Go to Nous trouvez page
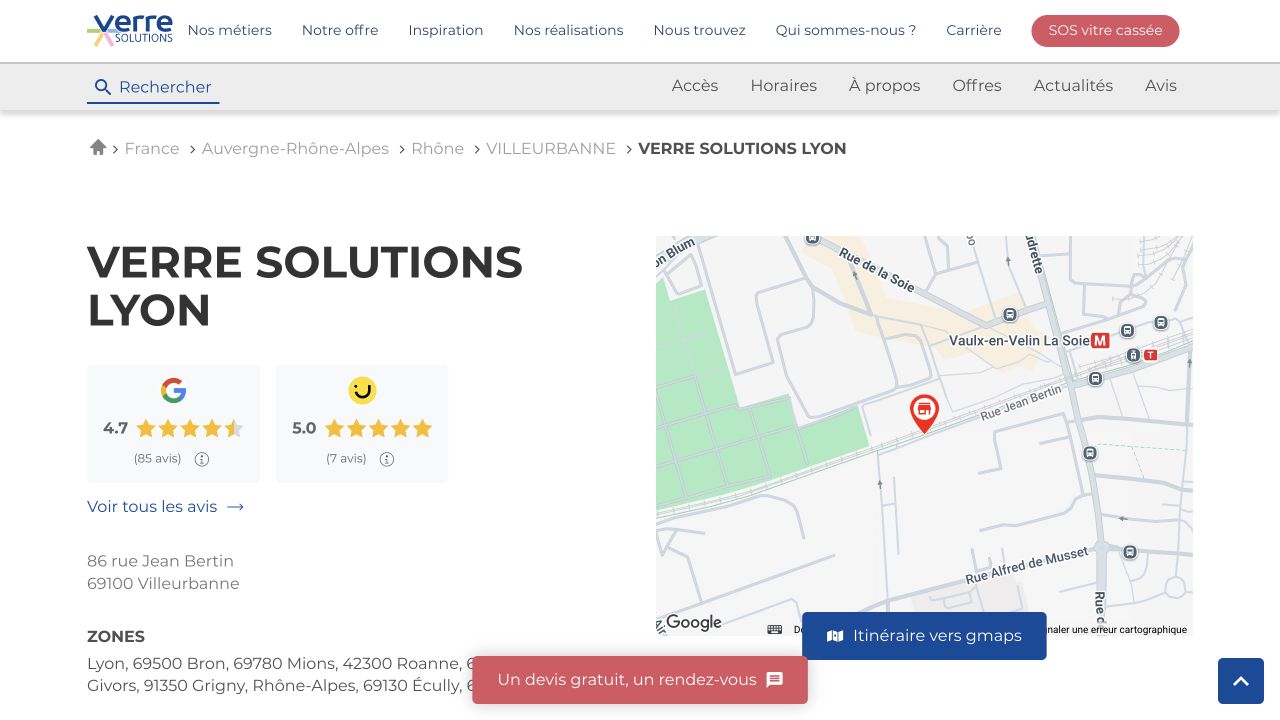 point(700,30)
